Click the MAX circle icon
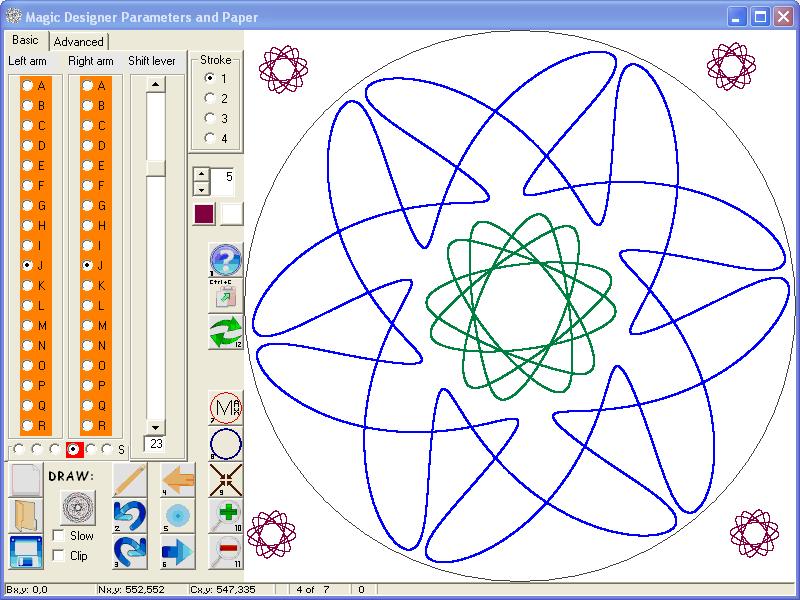The height and width of the screenshot is (600, 800). 226,408
